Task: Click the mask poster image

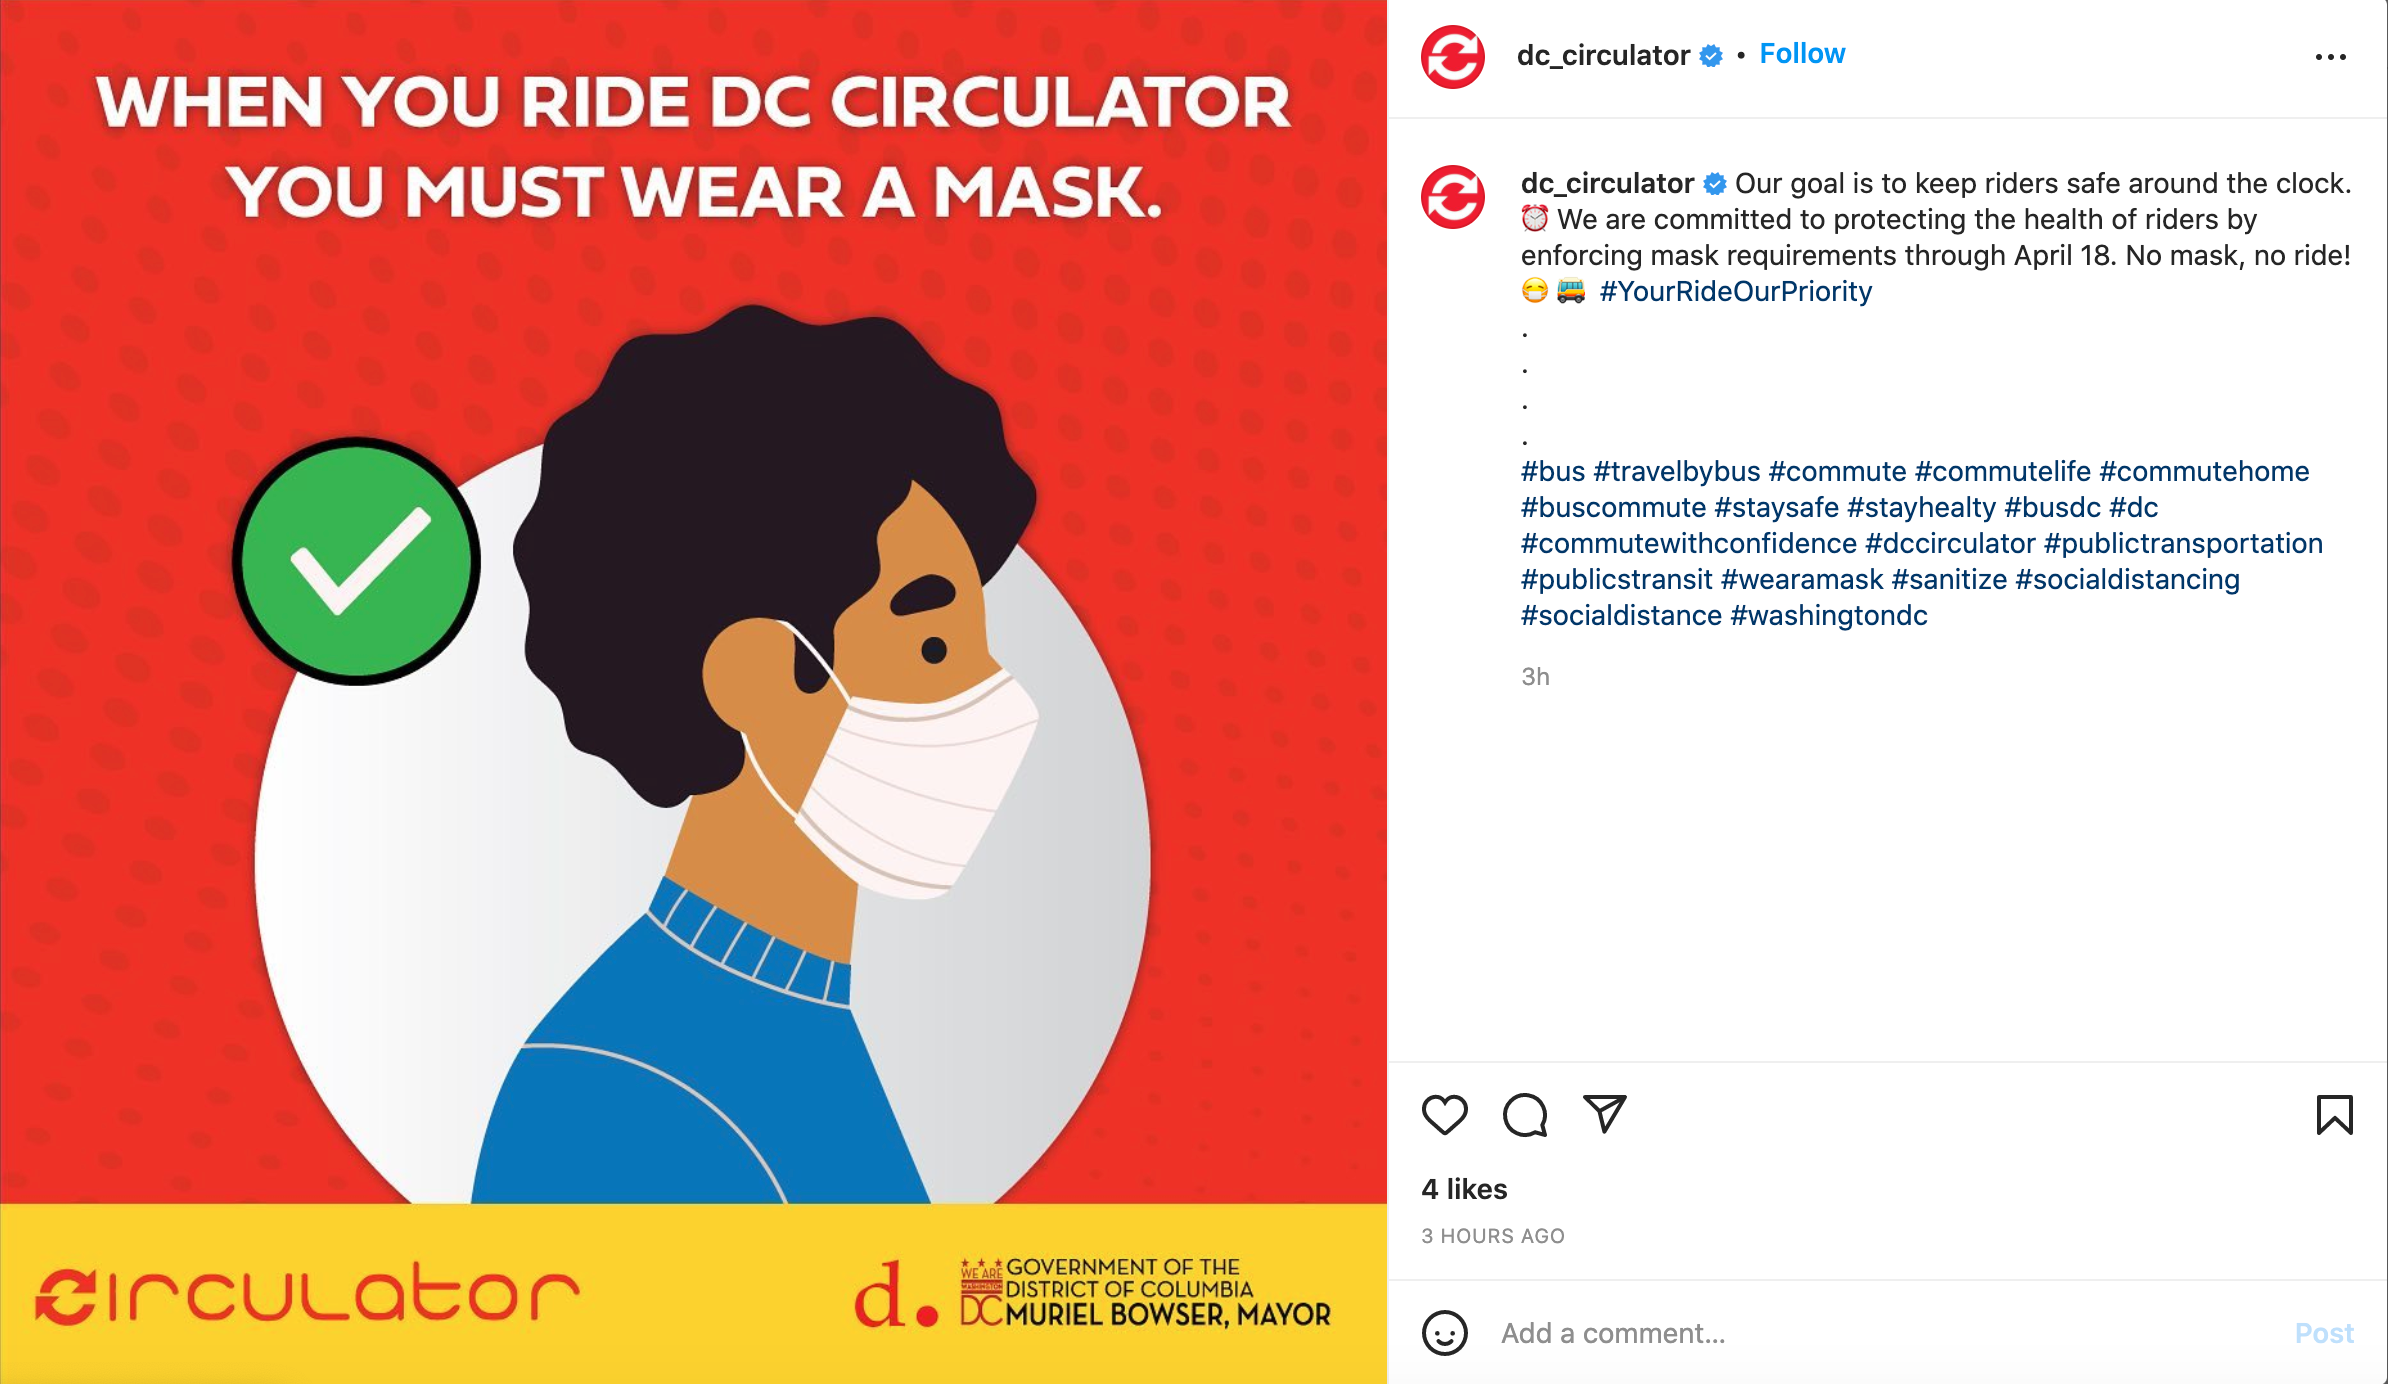Action: point(693,692)
